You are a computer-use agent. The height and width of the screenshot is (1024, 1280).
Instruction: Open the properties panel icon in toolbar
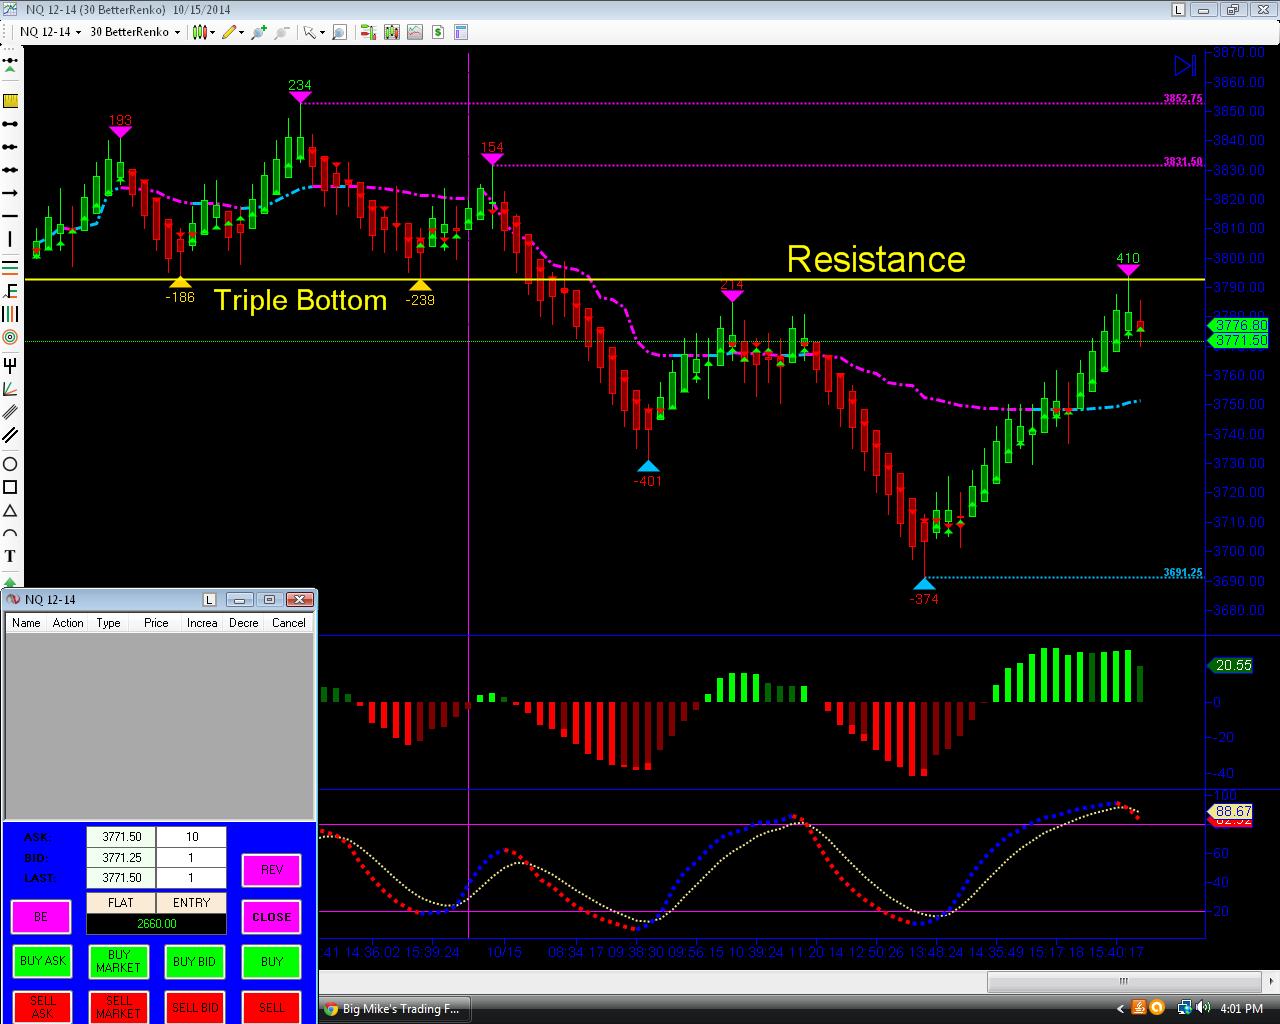click(x=462, y=32)
